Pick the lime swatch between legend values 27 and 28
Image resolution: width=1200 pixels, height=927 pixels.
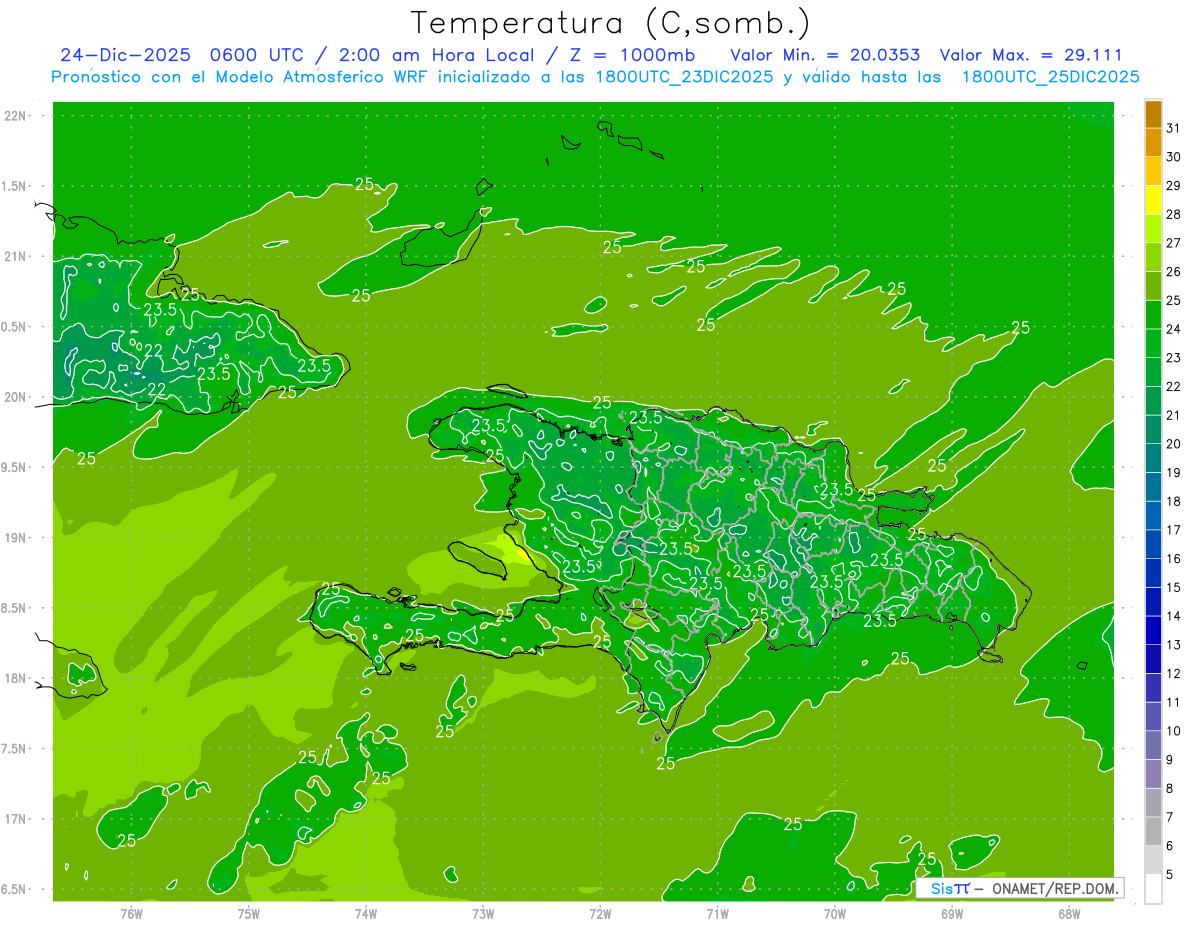pos(1153,229)
